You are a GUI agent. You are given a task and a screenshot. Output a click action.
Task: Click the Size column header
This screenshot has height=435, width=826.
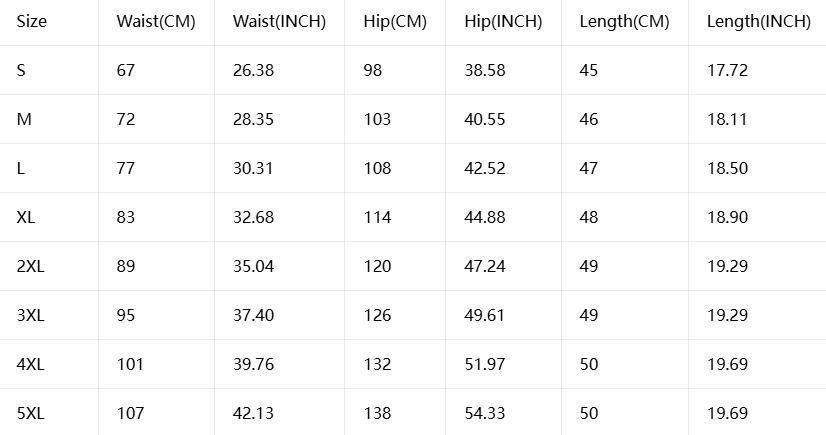click(x=32, y=22)
